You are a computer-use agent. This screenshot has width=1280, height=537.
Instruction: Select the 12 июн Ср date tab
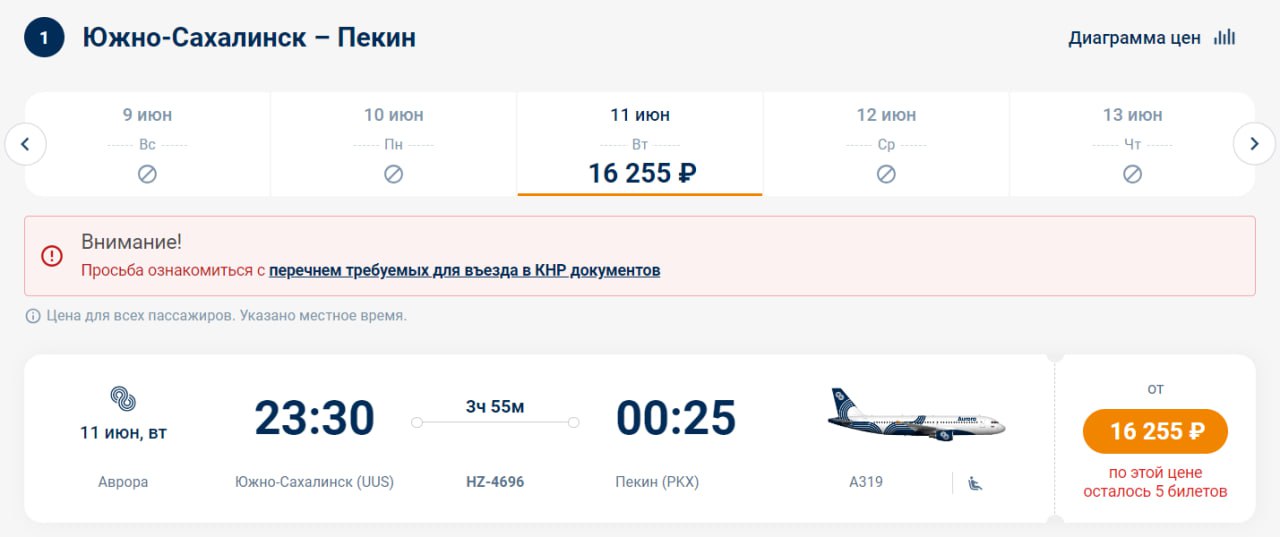886,145
